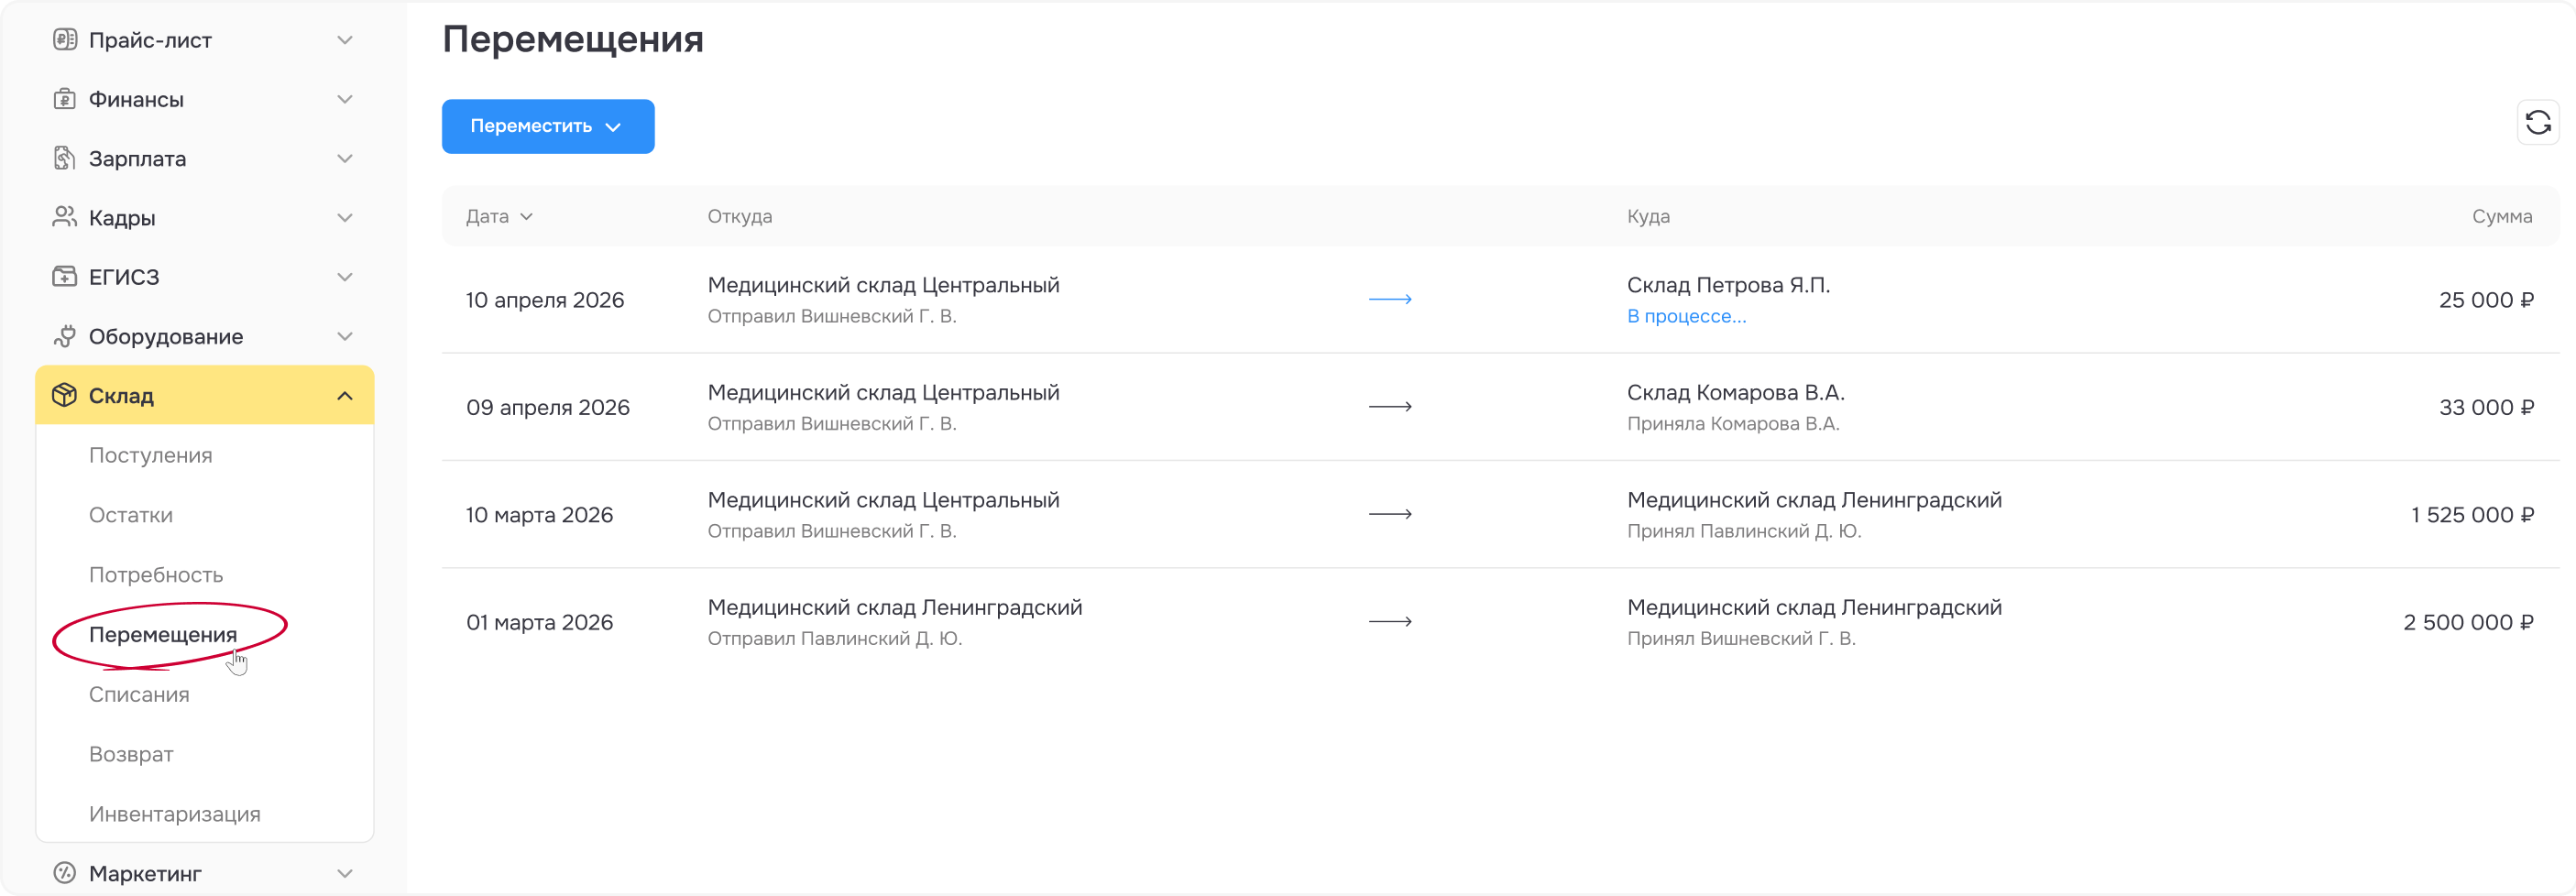Click the arrow in 09 апреля 2026 row

1390,407
